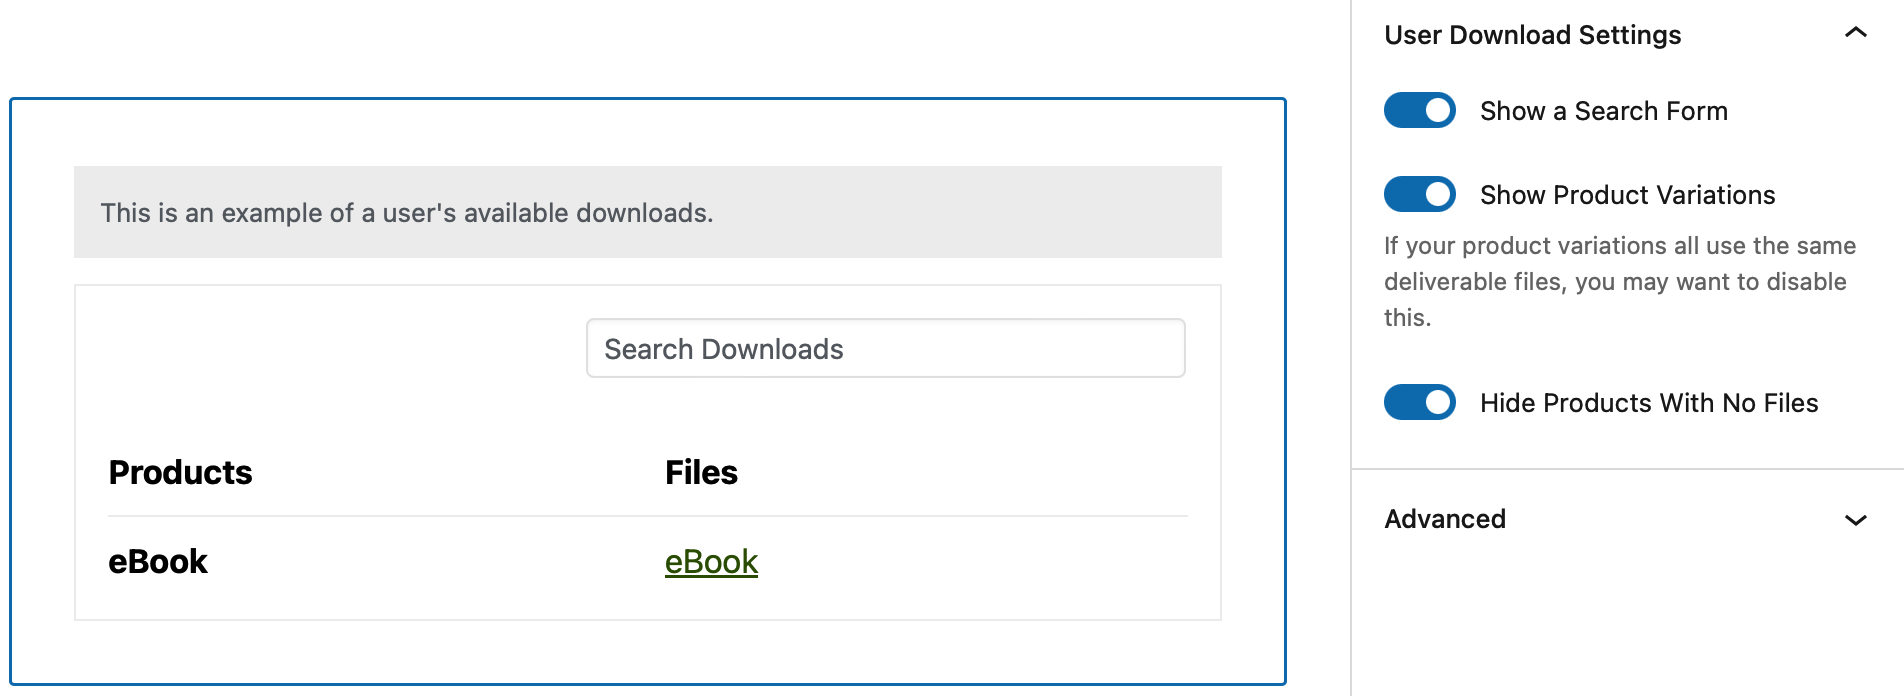Disable the Show a Search Form toggle
The image size is (1904, 696).
pos(1419,111)
